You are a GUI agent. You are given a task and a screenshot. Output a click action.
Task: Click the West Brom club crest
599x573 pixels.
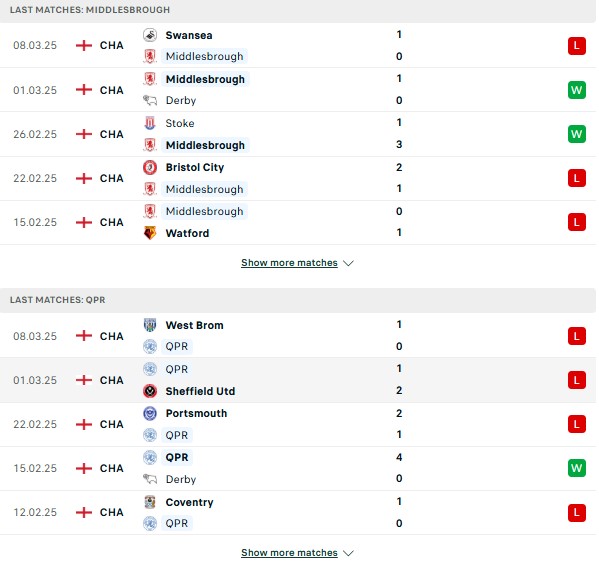click(150, 325)
